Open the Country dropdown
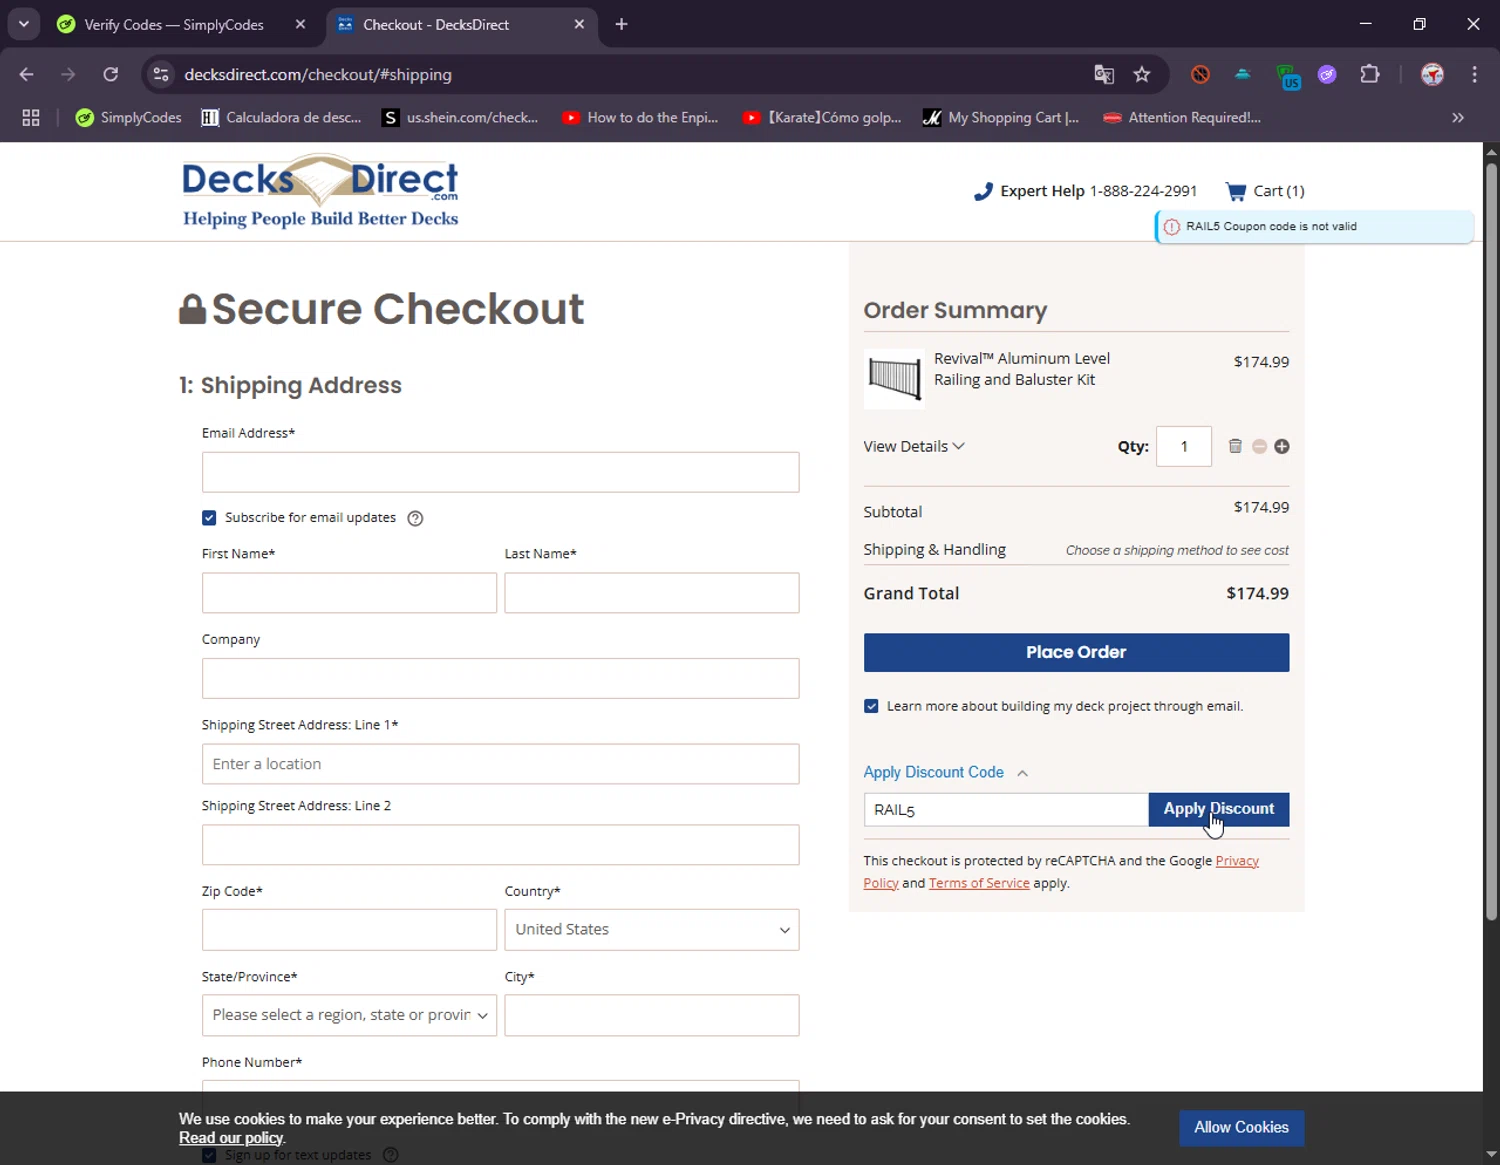The width and height of the screenshot is (1500, 1165). tap(652, 929)
